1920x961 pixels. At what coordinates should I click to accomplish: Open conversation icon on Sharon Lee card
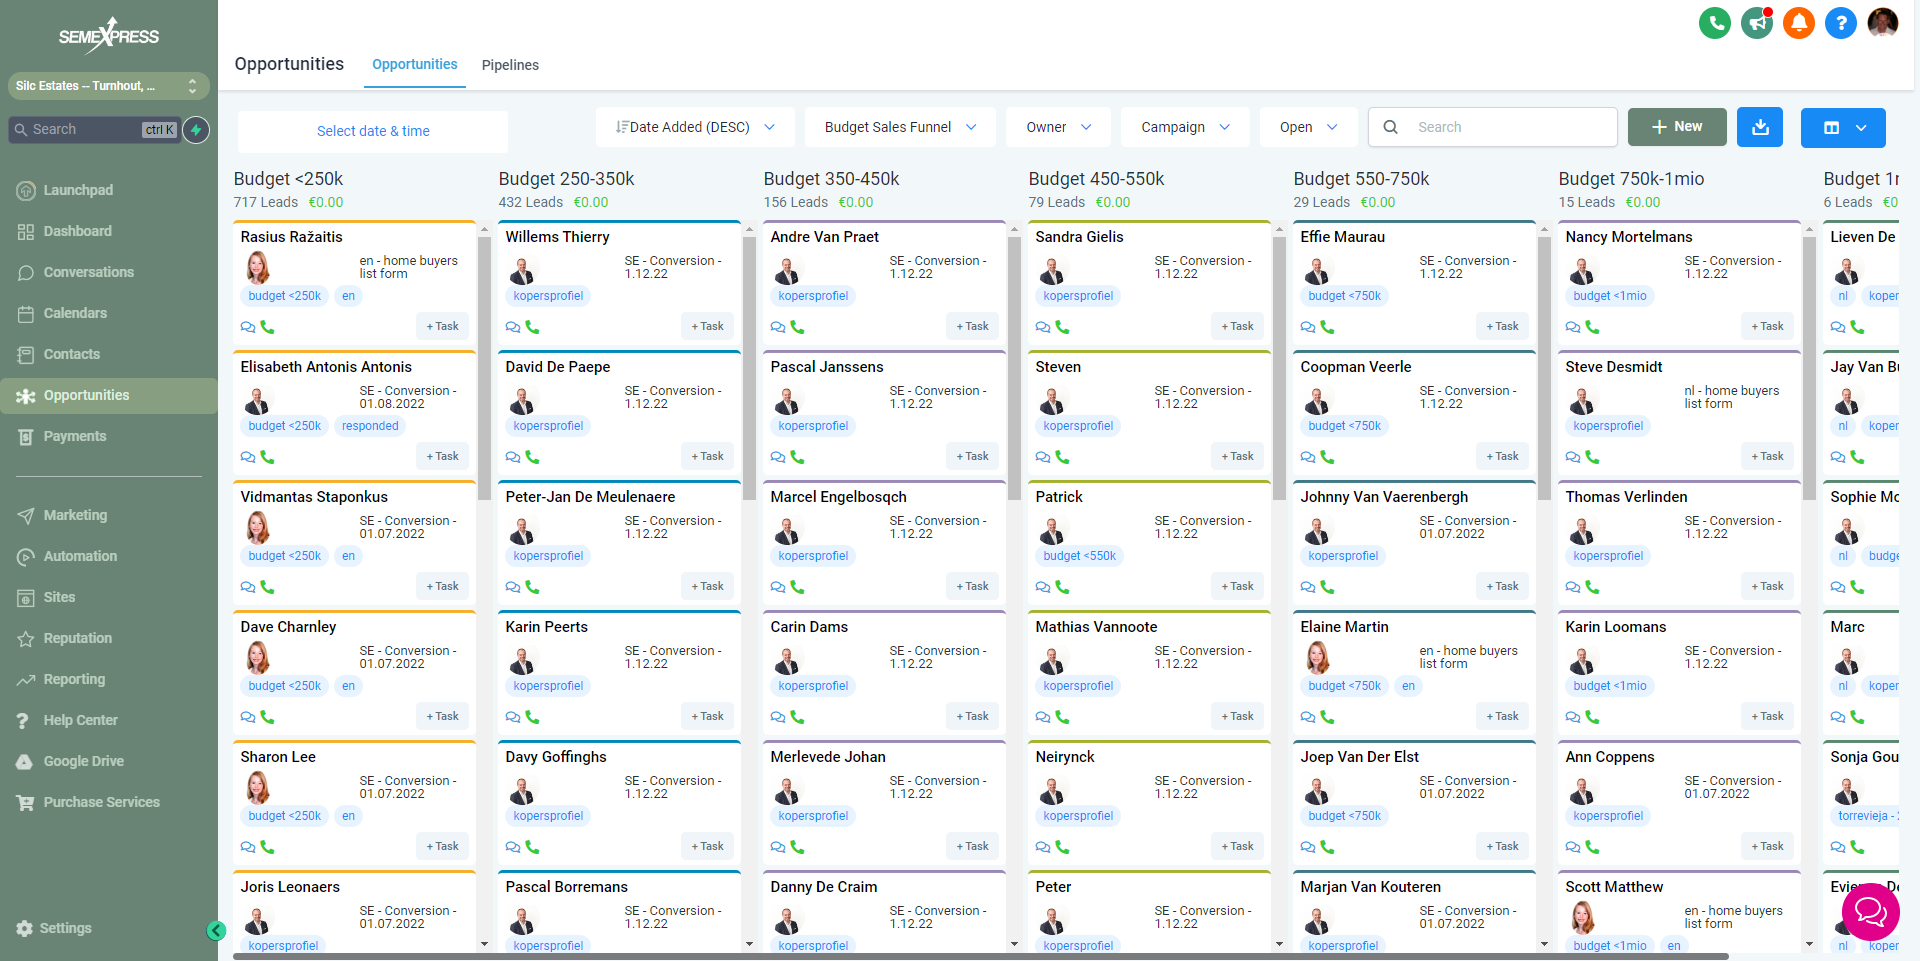pyautogui.click(x=248, y=847)
